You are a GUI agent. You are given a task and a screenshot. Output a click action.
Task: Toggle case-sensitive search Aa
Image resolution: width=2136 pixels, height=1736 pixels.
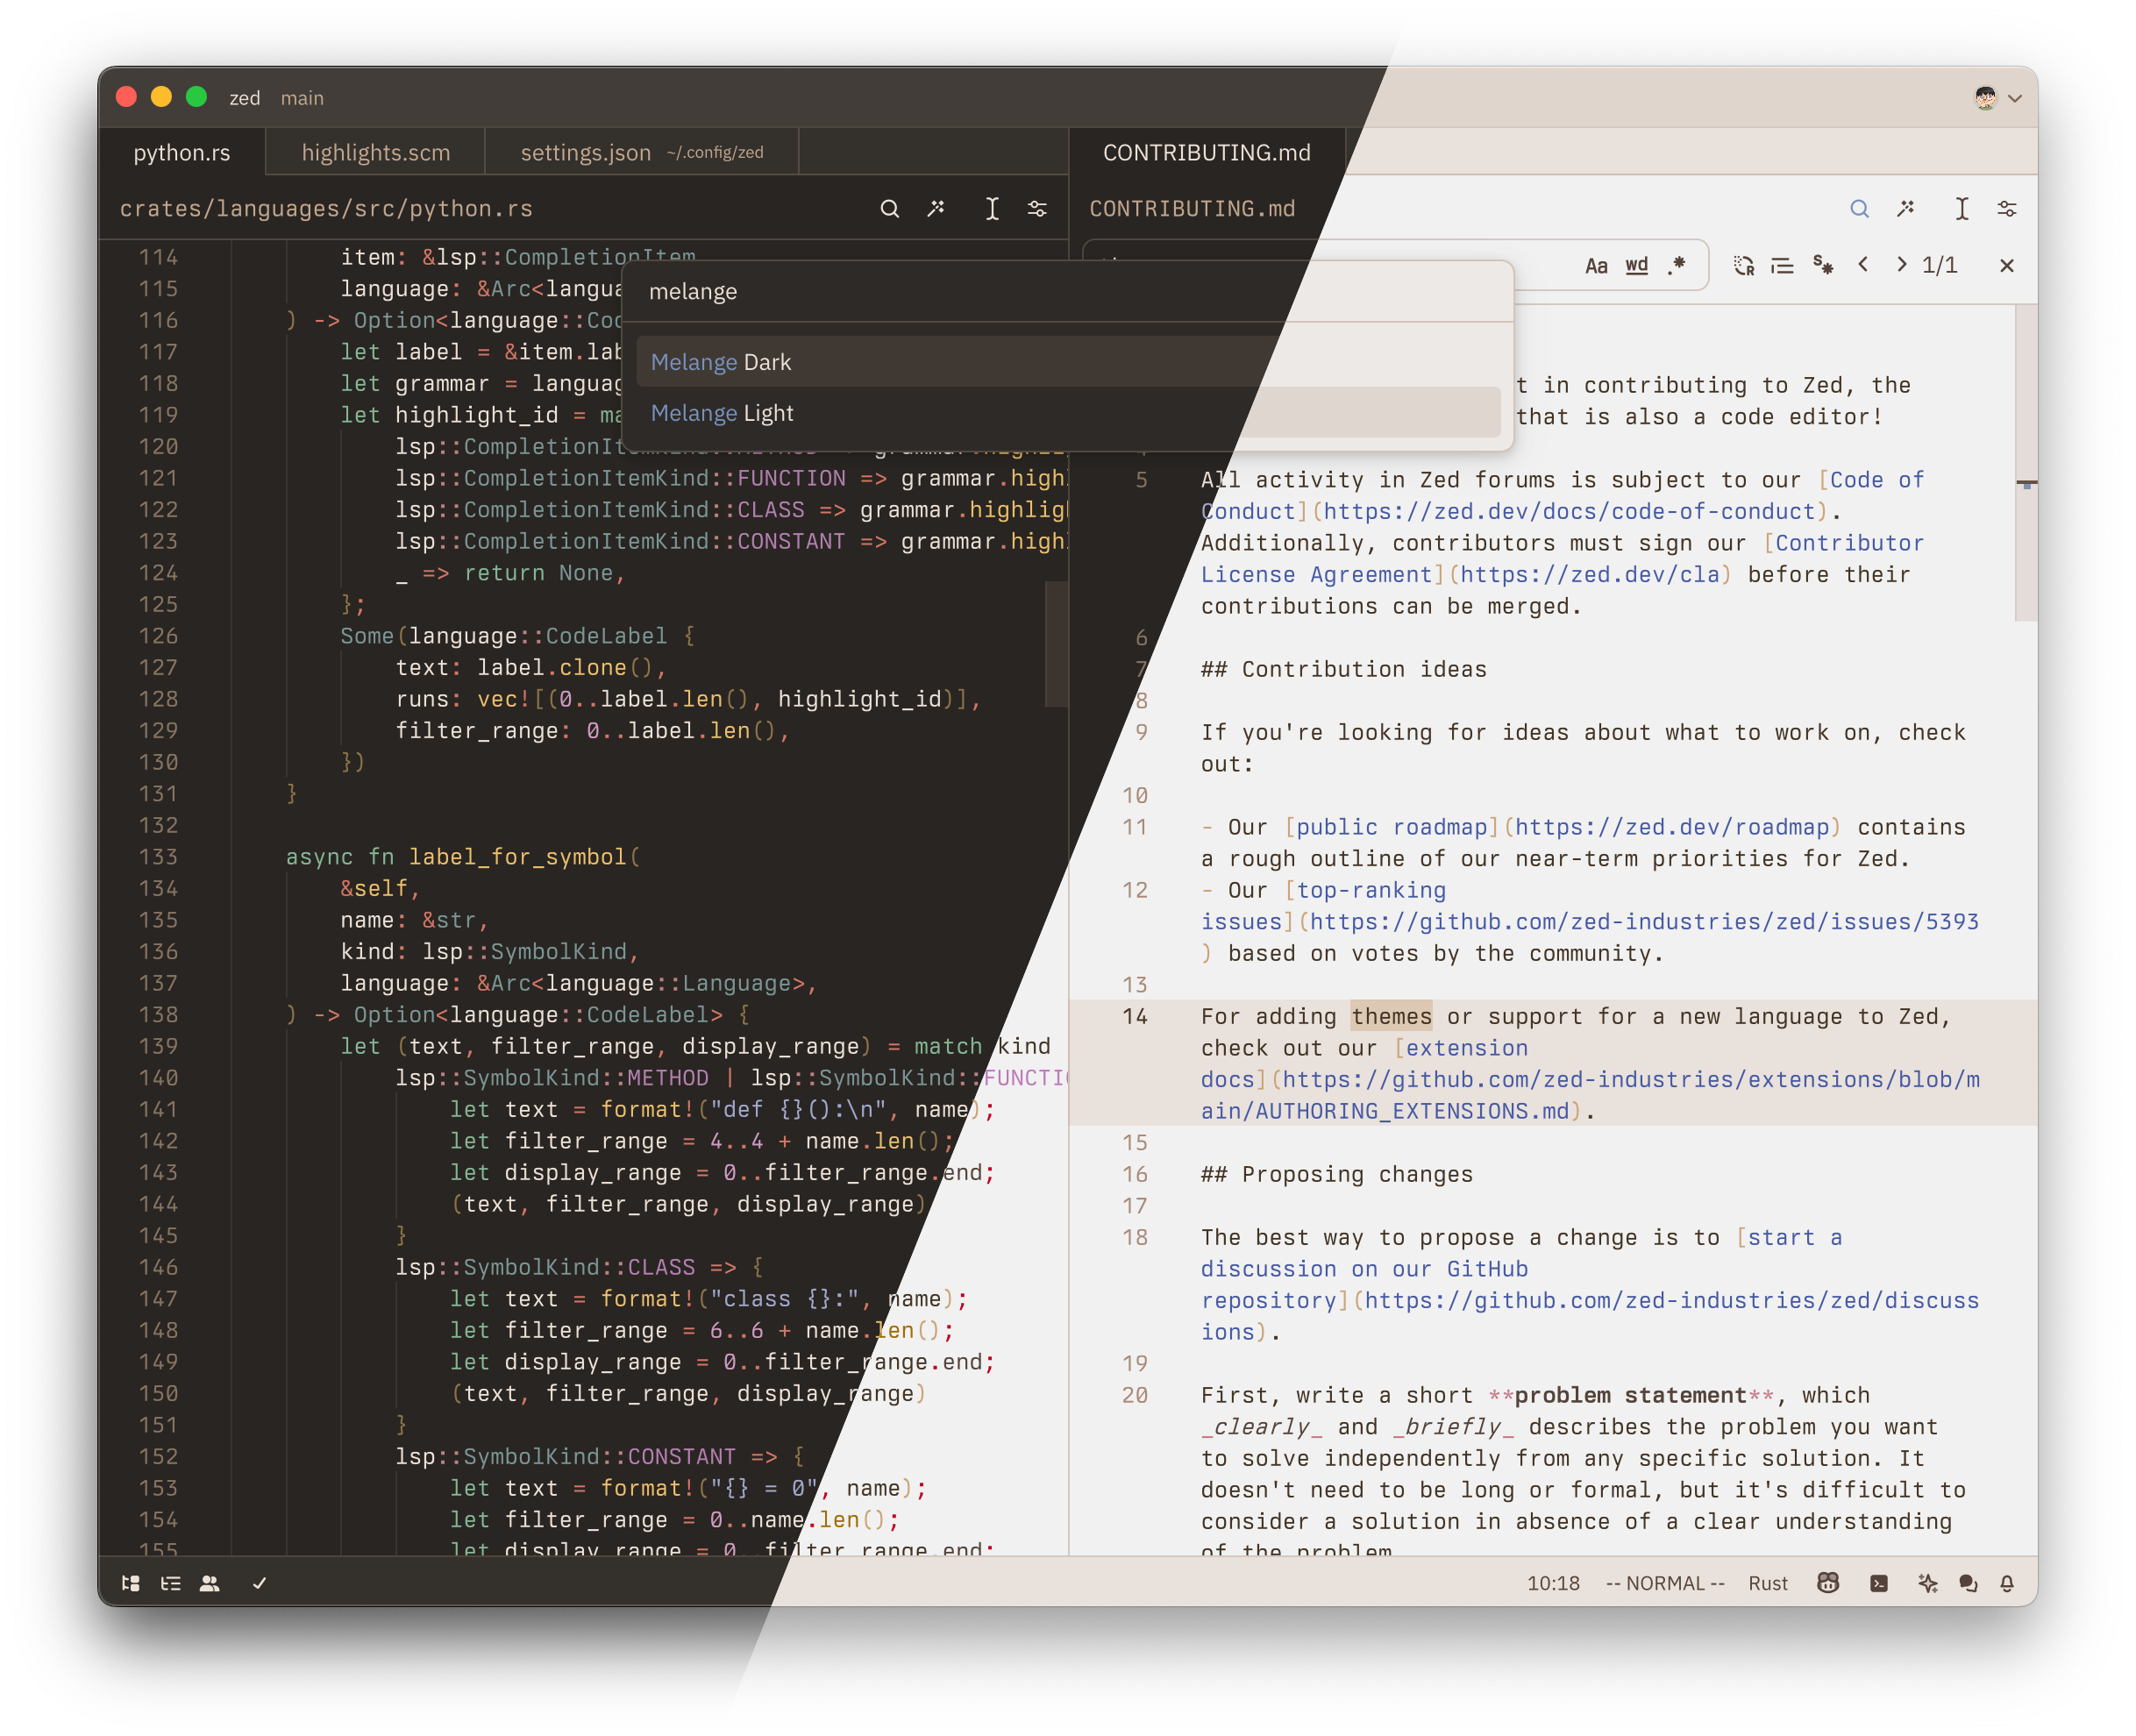pyautogui.click(x=1596, y=265)
